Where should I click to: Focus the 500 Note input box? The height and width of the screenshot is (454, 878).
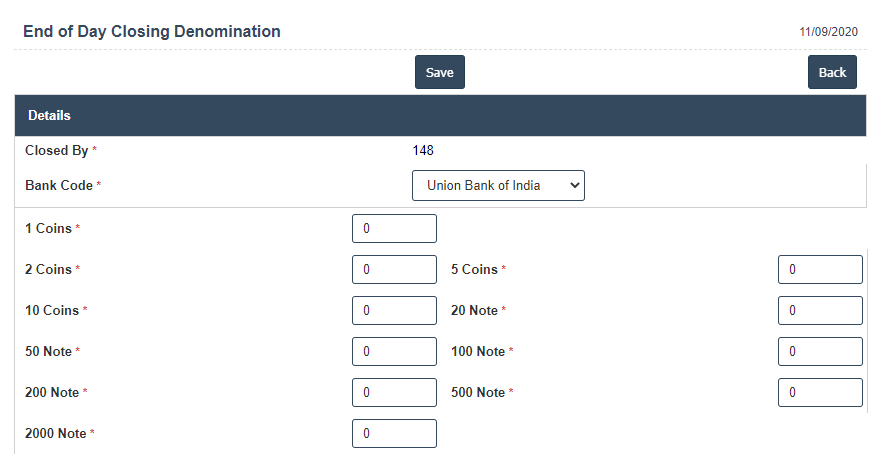tap(820, 392)
